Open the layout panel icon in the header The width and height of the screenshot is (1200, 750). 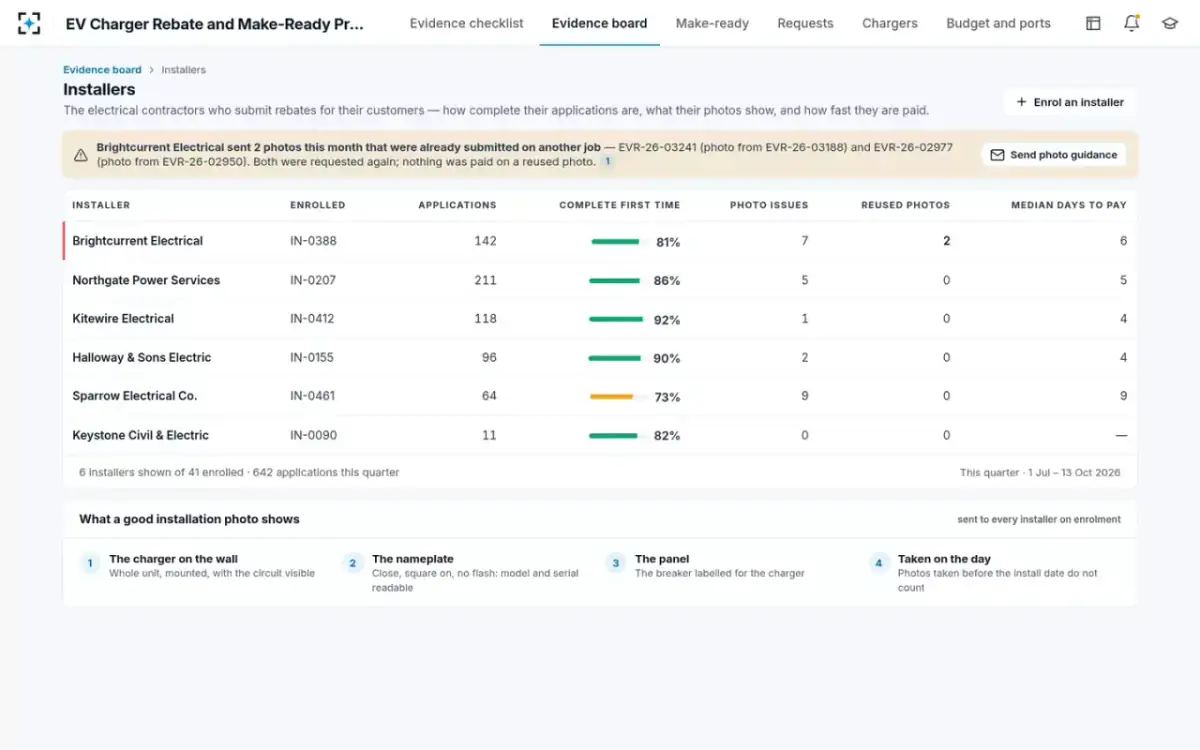[x=1093, y=23]
